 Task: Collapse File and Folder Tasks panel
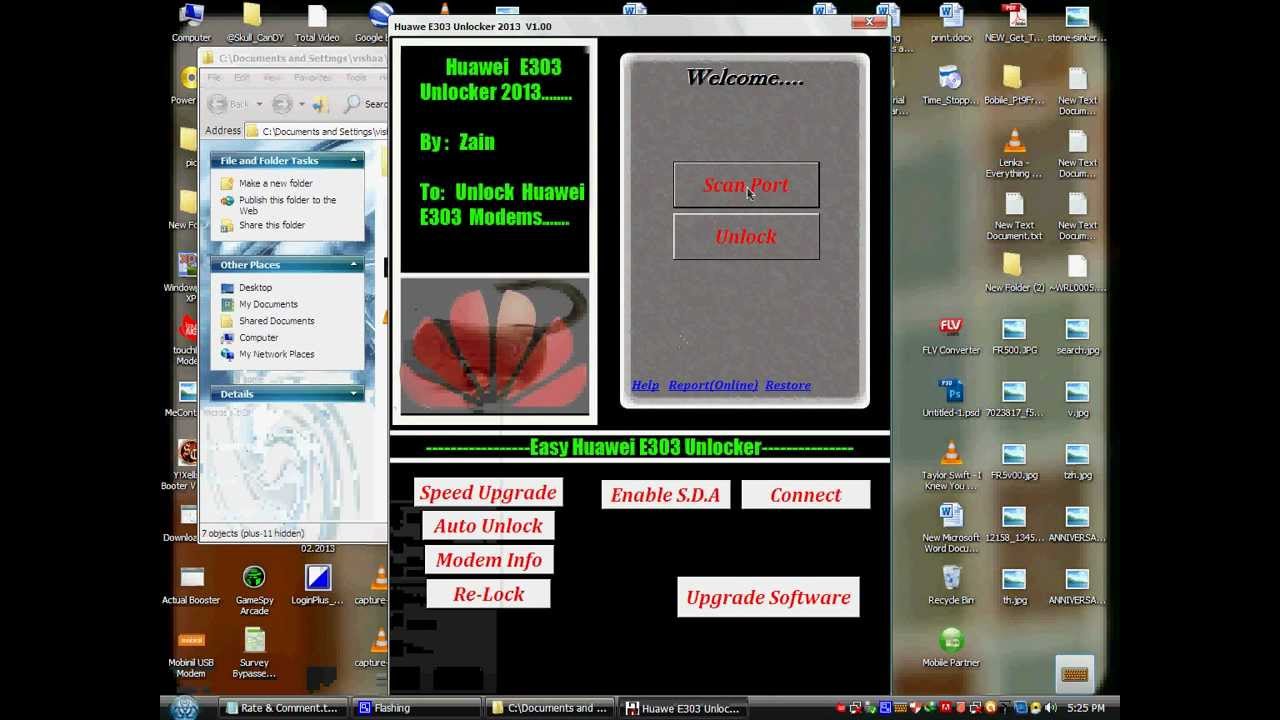point(354,160)
